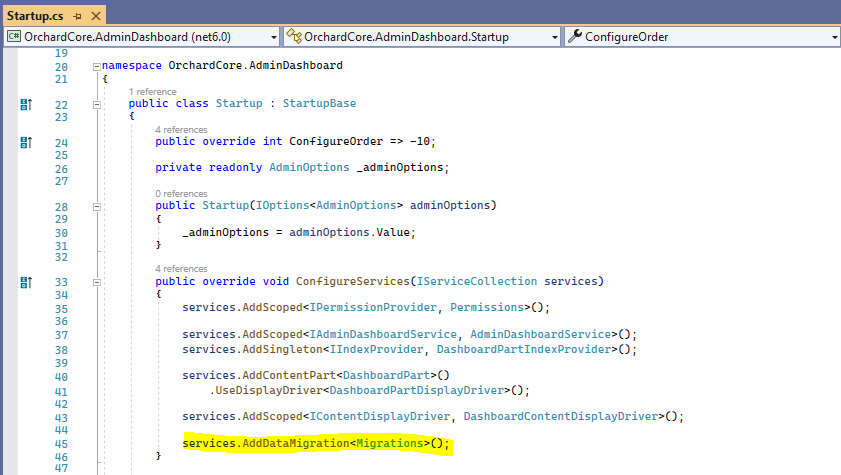Click AddDataMigration on line 45

(x=296, y=443)
